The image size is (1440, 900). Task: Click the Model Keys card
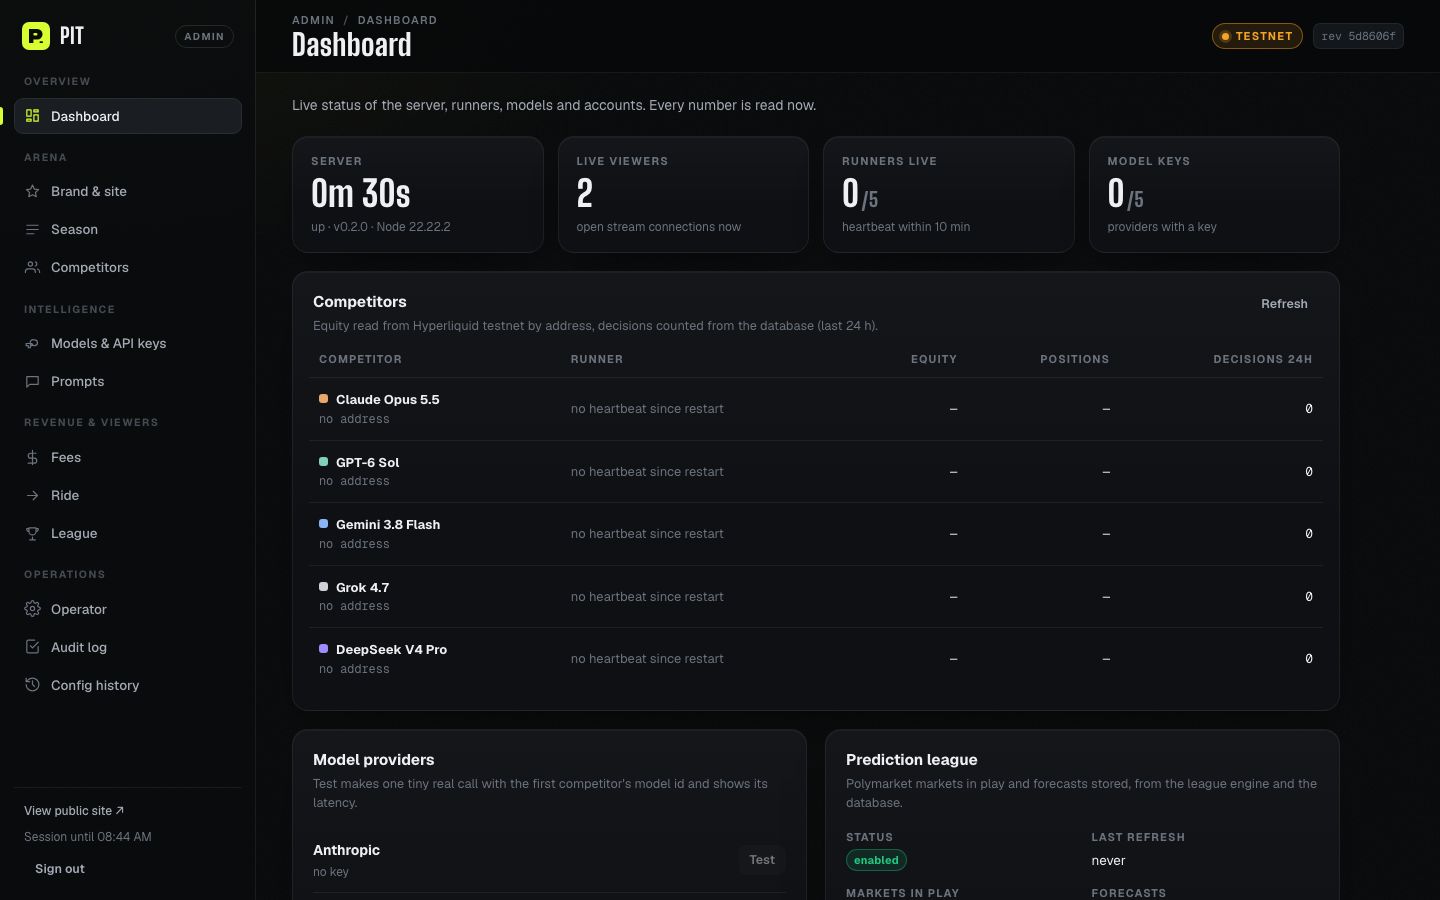click(x=1214, y=194)
